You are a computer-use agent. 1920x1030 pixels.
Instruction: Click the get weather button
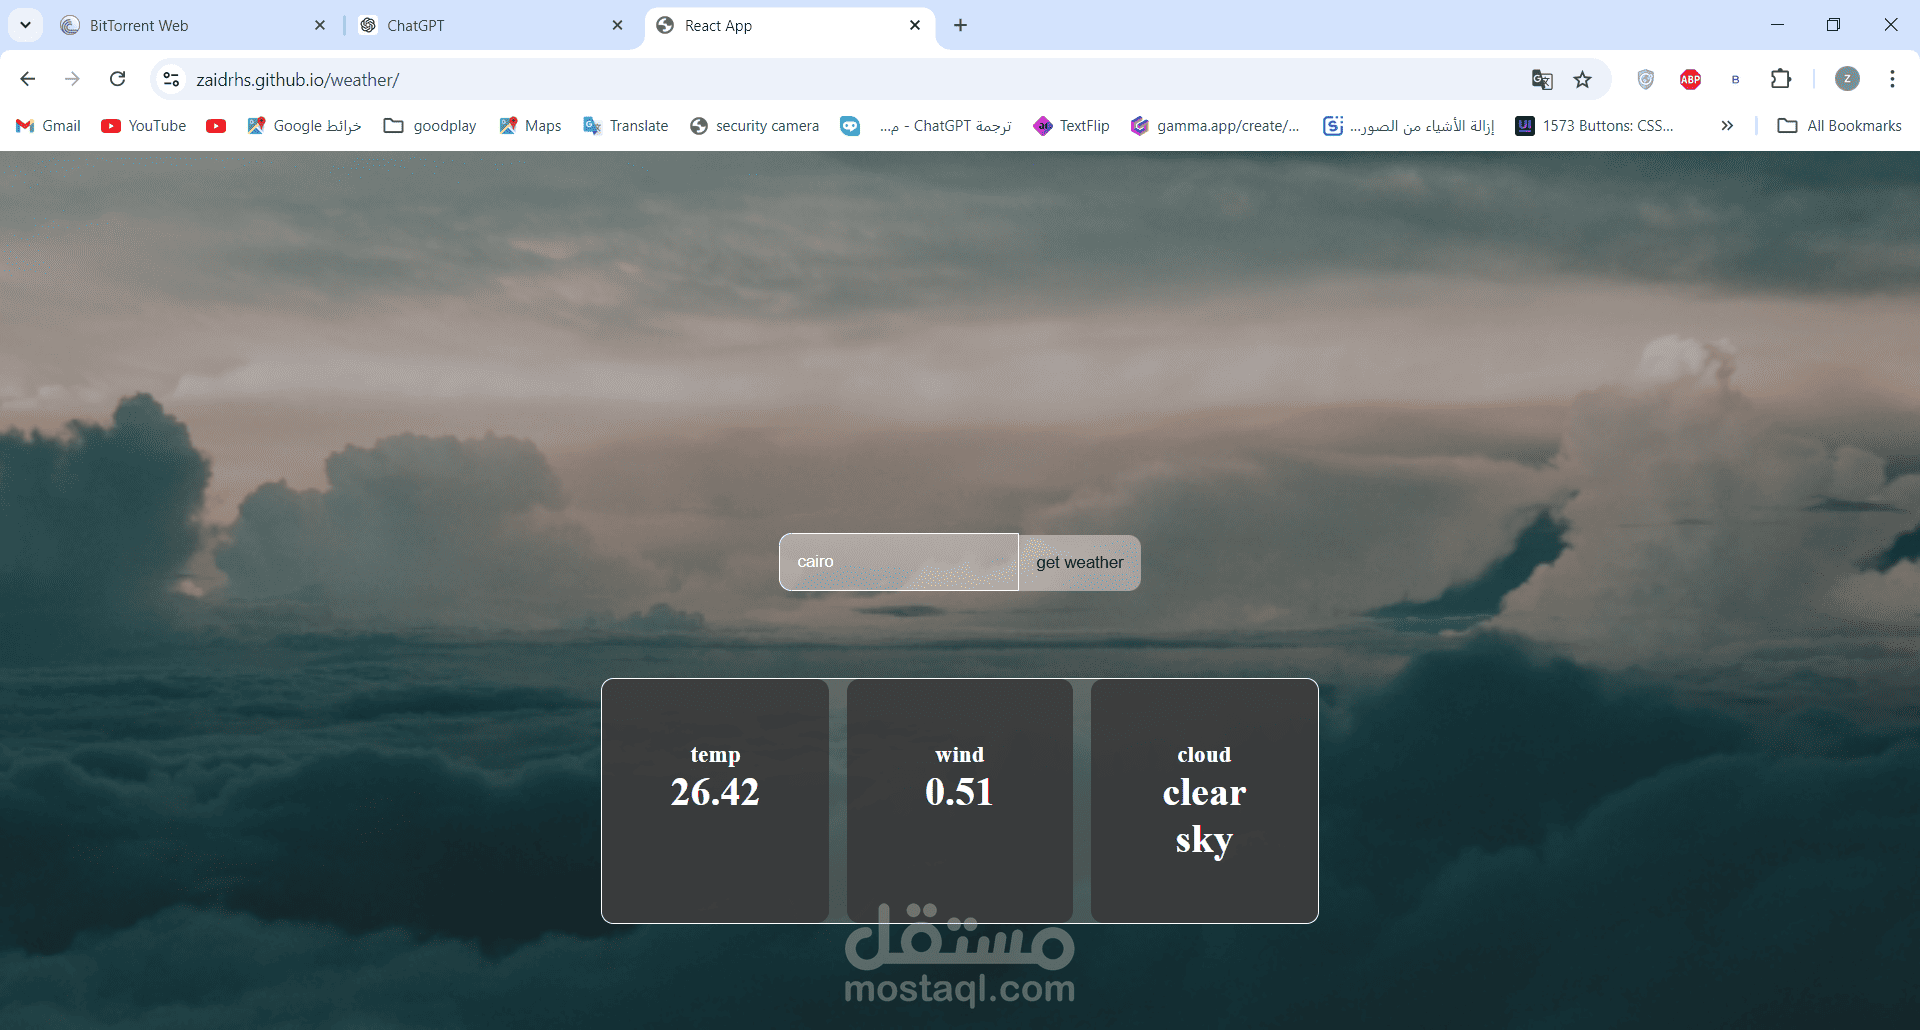pyautogui.click(x=1080, y=562)
